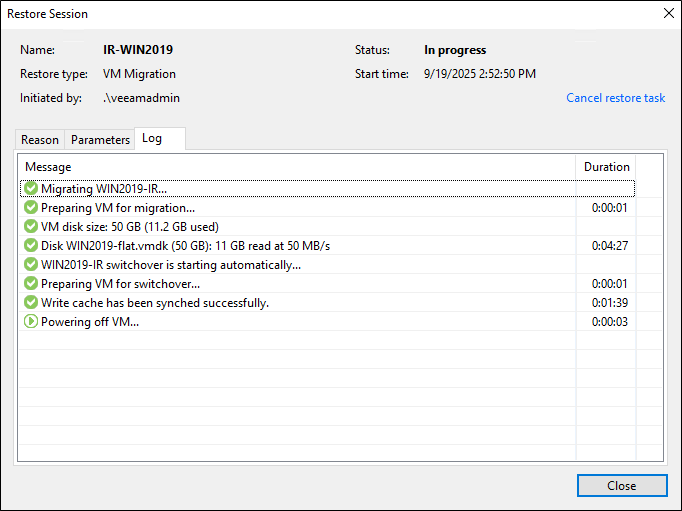Click check icon beside Disk WIN2019-flat.vmdk entry
The height and width of the screenshot is (511, 682).
31,246
